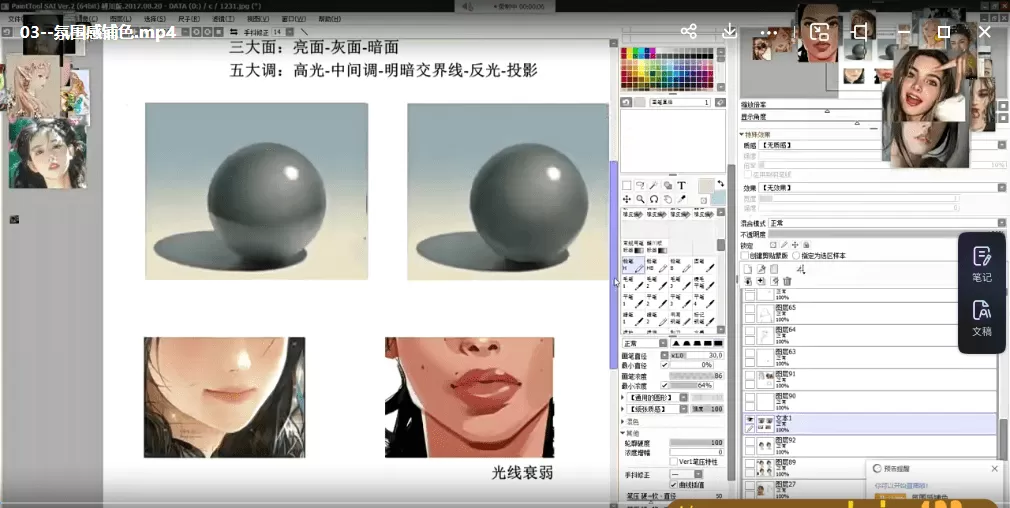
Task: Toggle the 曲线插值 checkbox
Action: pos(674,485)
